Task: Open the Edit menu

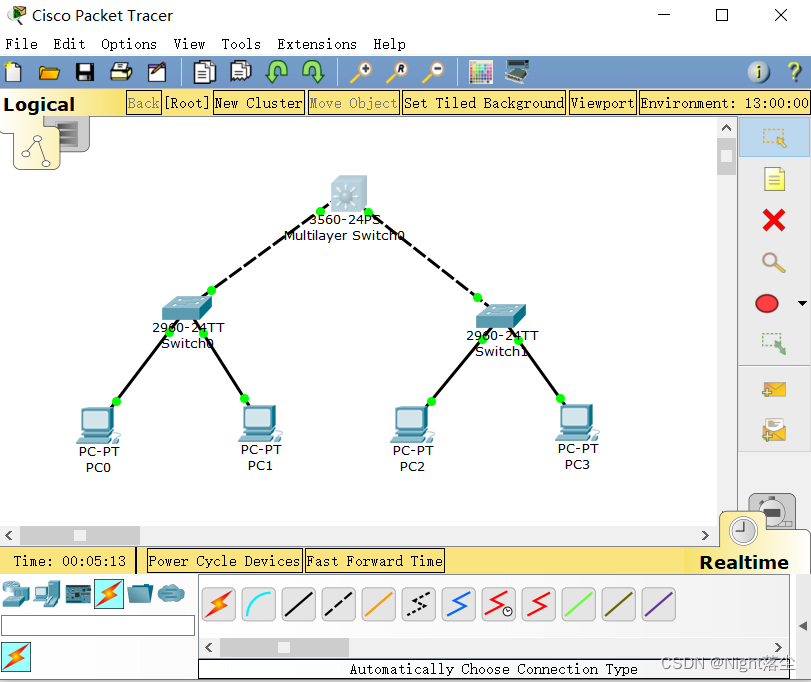Action: (x=69, y=44)
